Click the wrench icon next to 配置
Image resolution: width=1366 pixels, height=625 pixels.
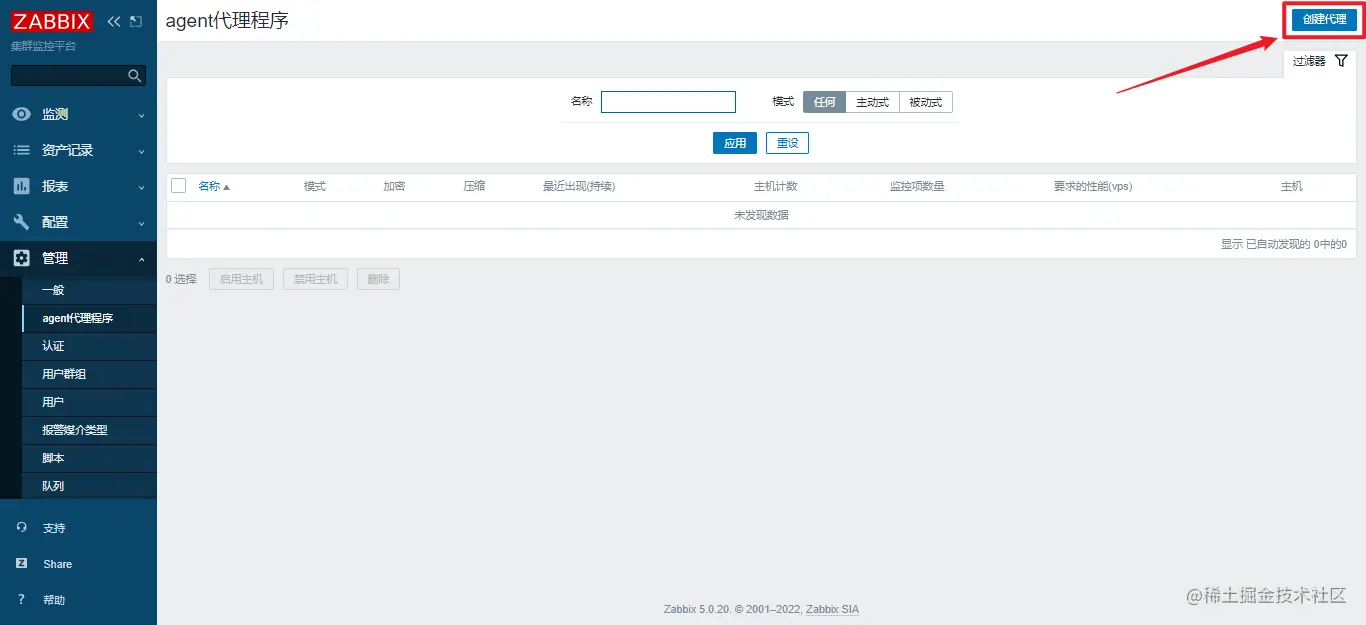(x=21, y=222)
